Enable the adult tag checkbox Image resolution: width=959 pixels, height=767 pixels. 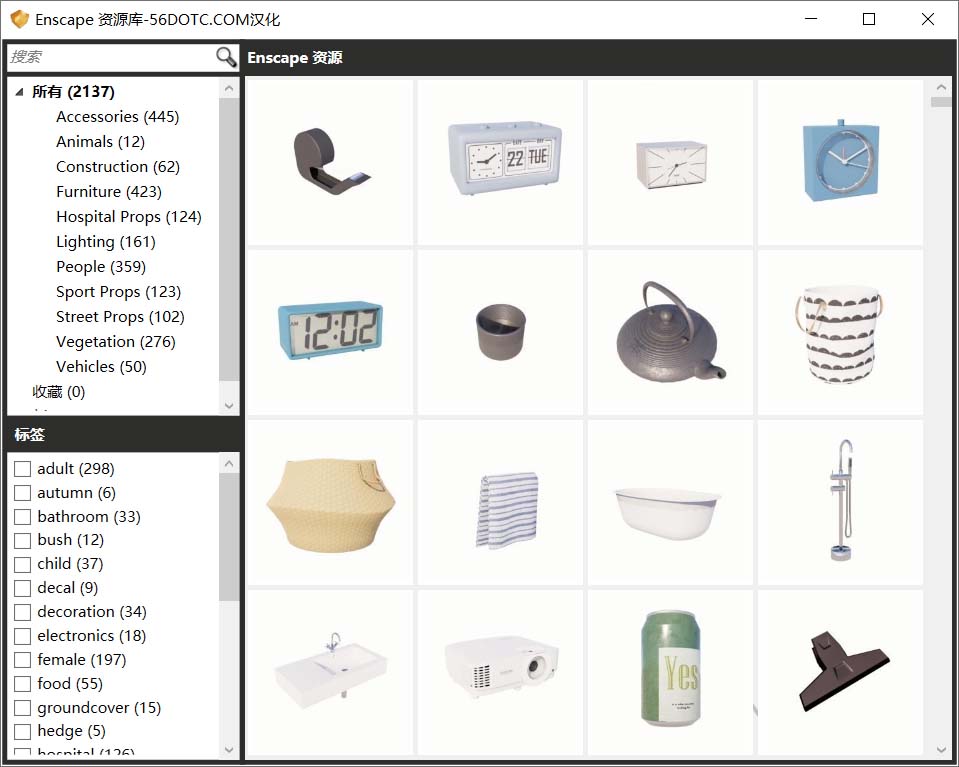pyautogui.click(x=23, y=469)
